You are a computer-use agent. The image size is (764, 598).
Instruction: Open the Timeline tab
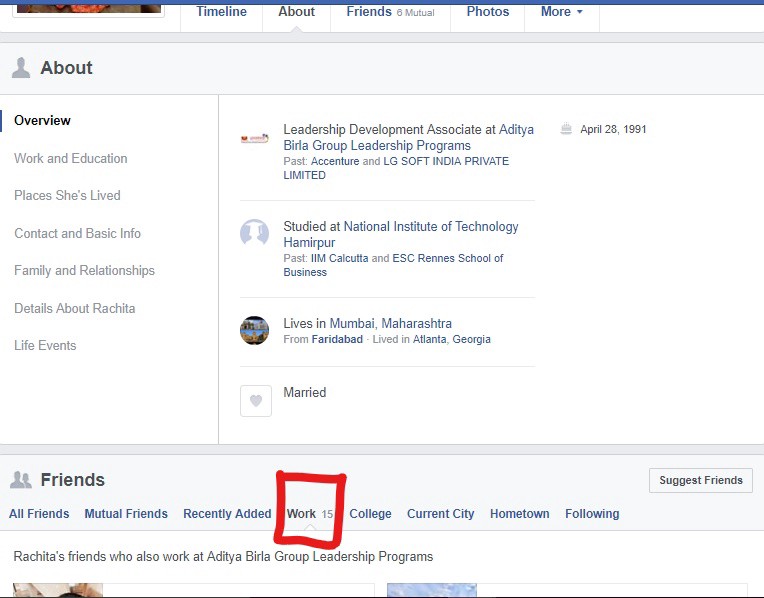point(221,12)
